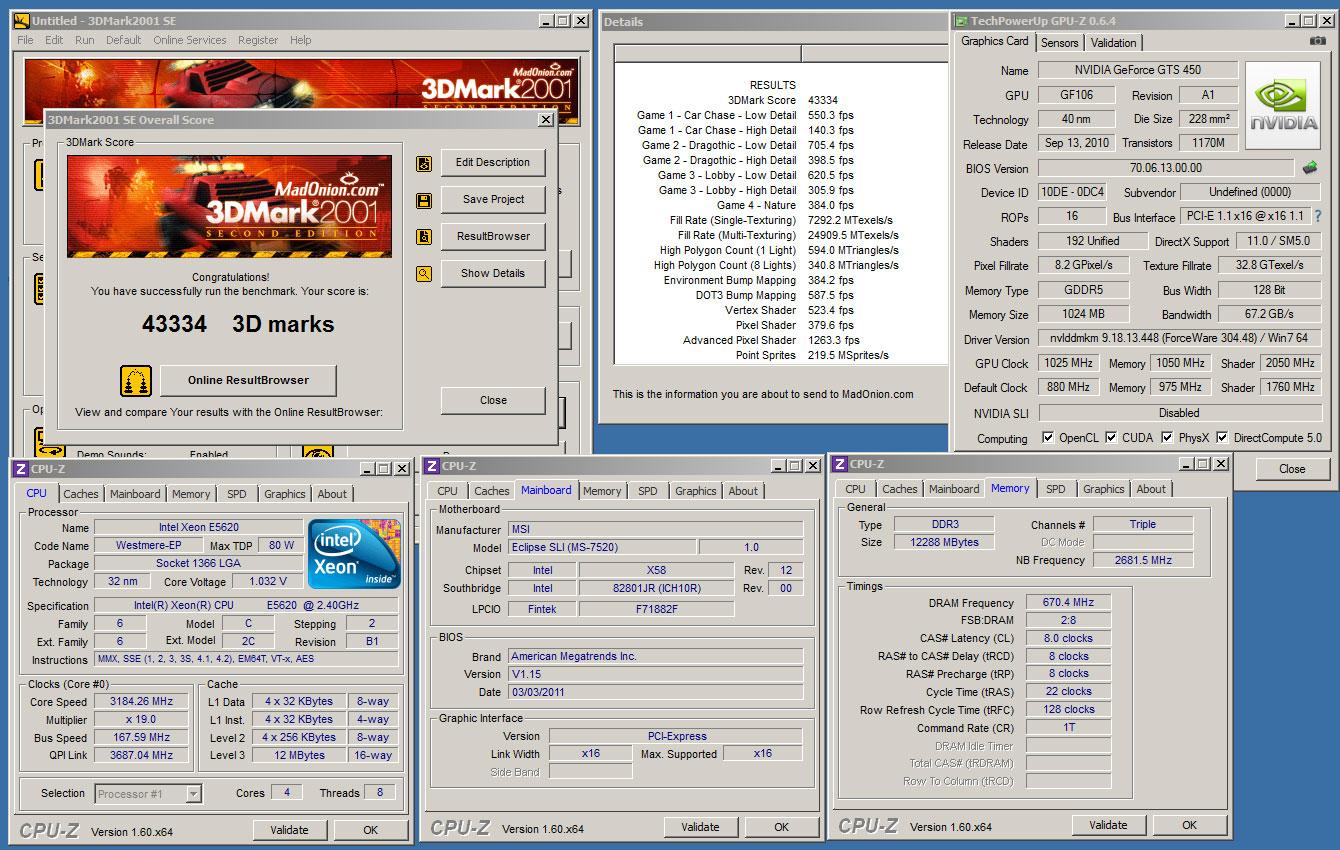Open the Caches tab in CPU-Z CPU window
The image size is (1340, 850).
(81, 494)
